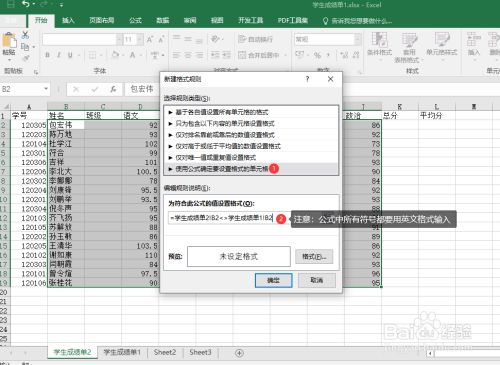Click the center align icon

click(x=188, y=55)
